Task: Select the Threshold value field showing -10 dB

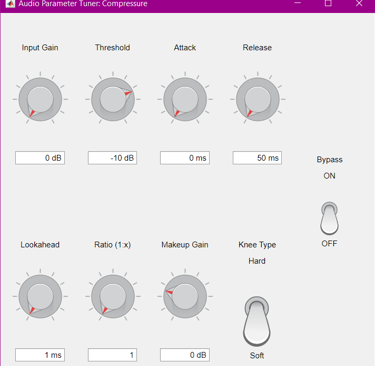Action: [x=112, y=158]
